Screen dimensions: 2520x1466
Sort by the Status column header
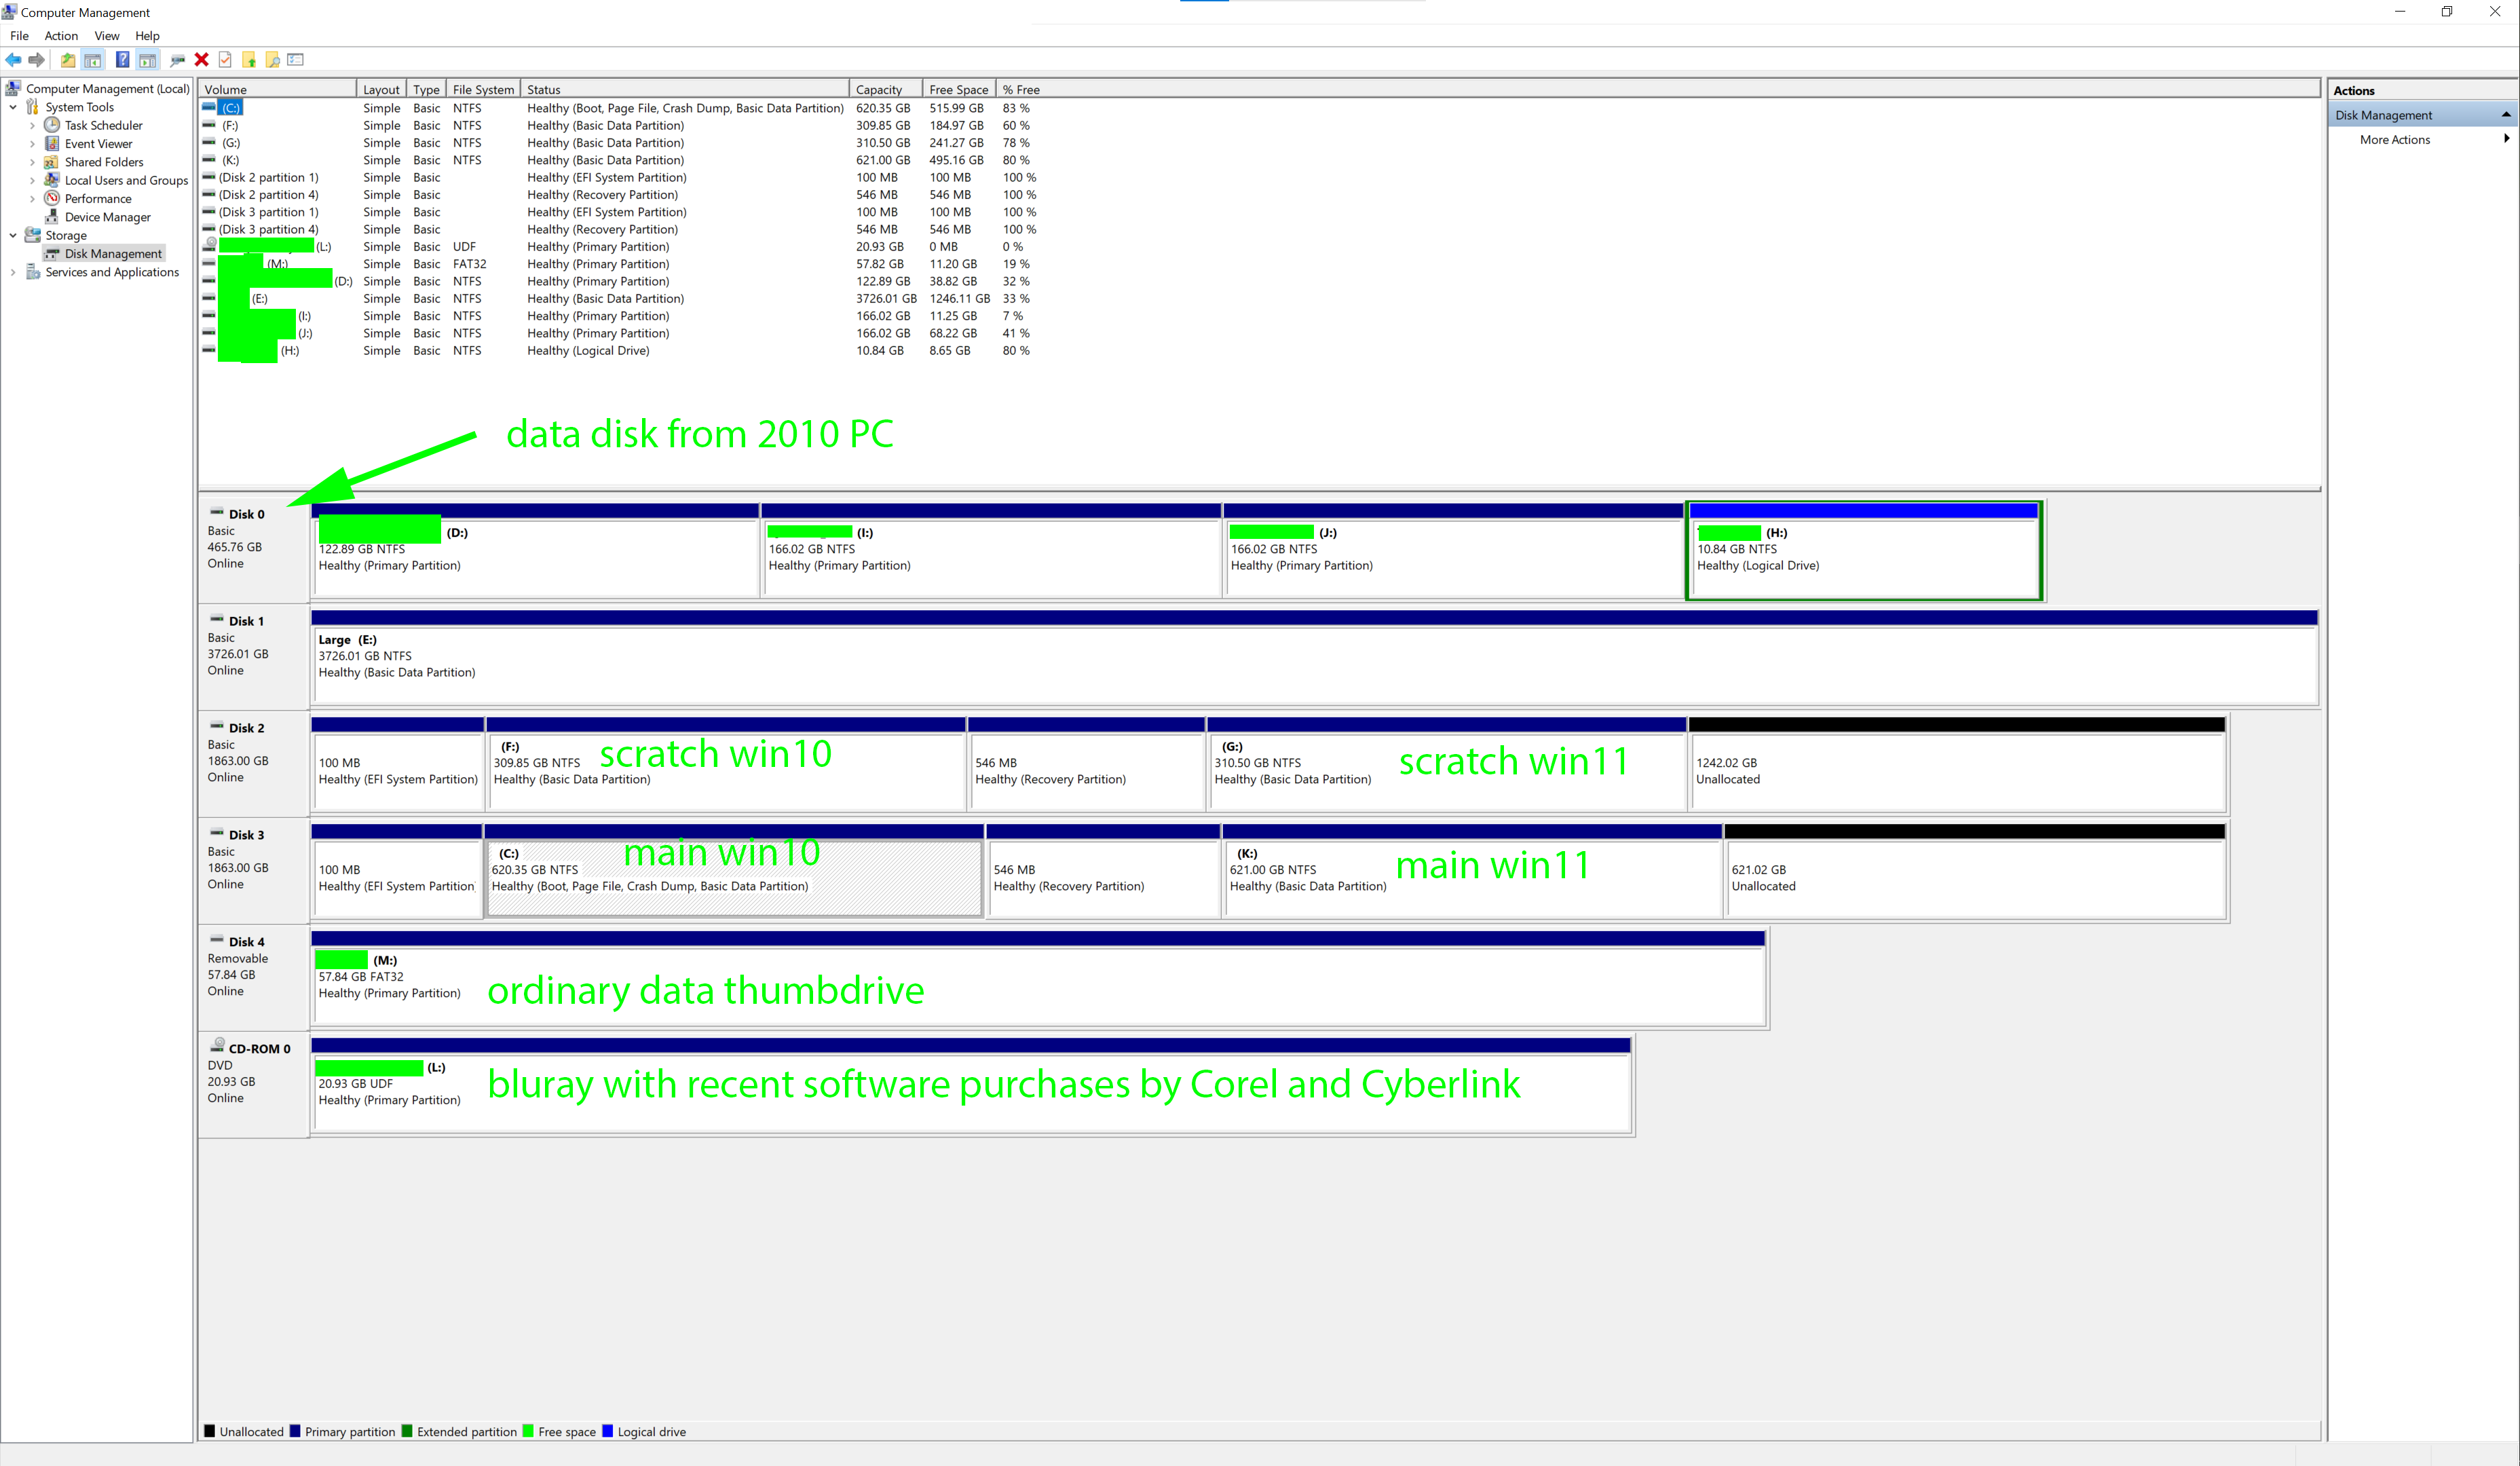pos(685,90)
